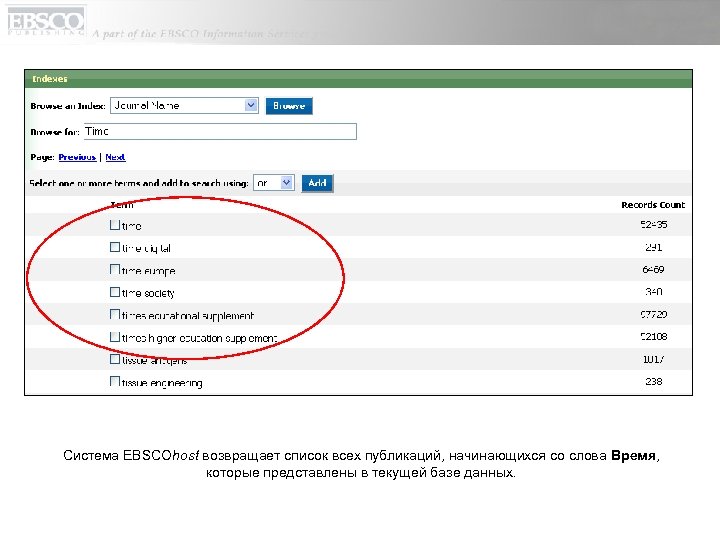The width and height of the screenshot is (720, 540).
Task: Check 'times higher education supplement' checkbox
Action: (x=115, y=337)
